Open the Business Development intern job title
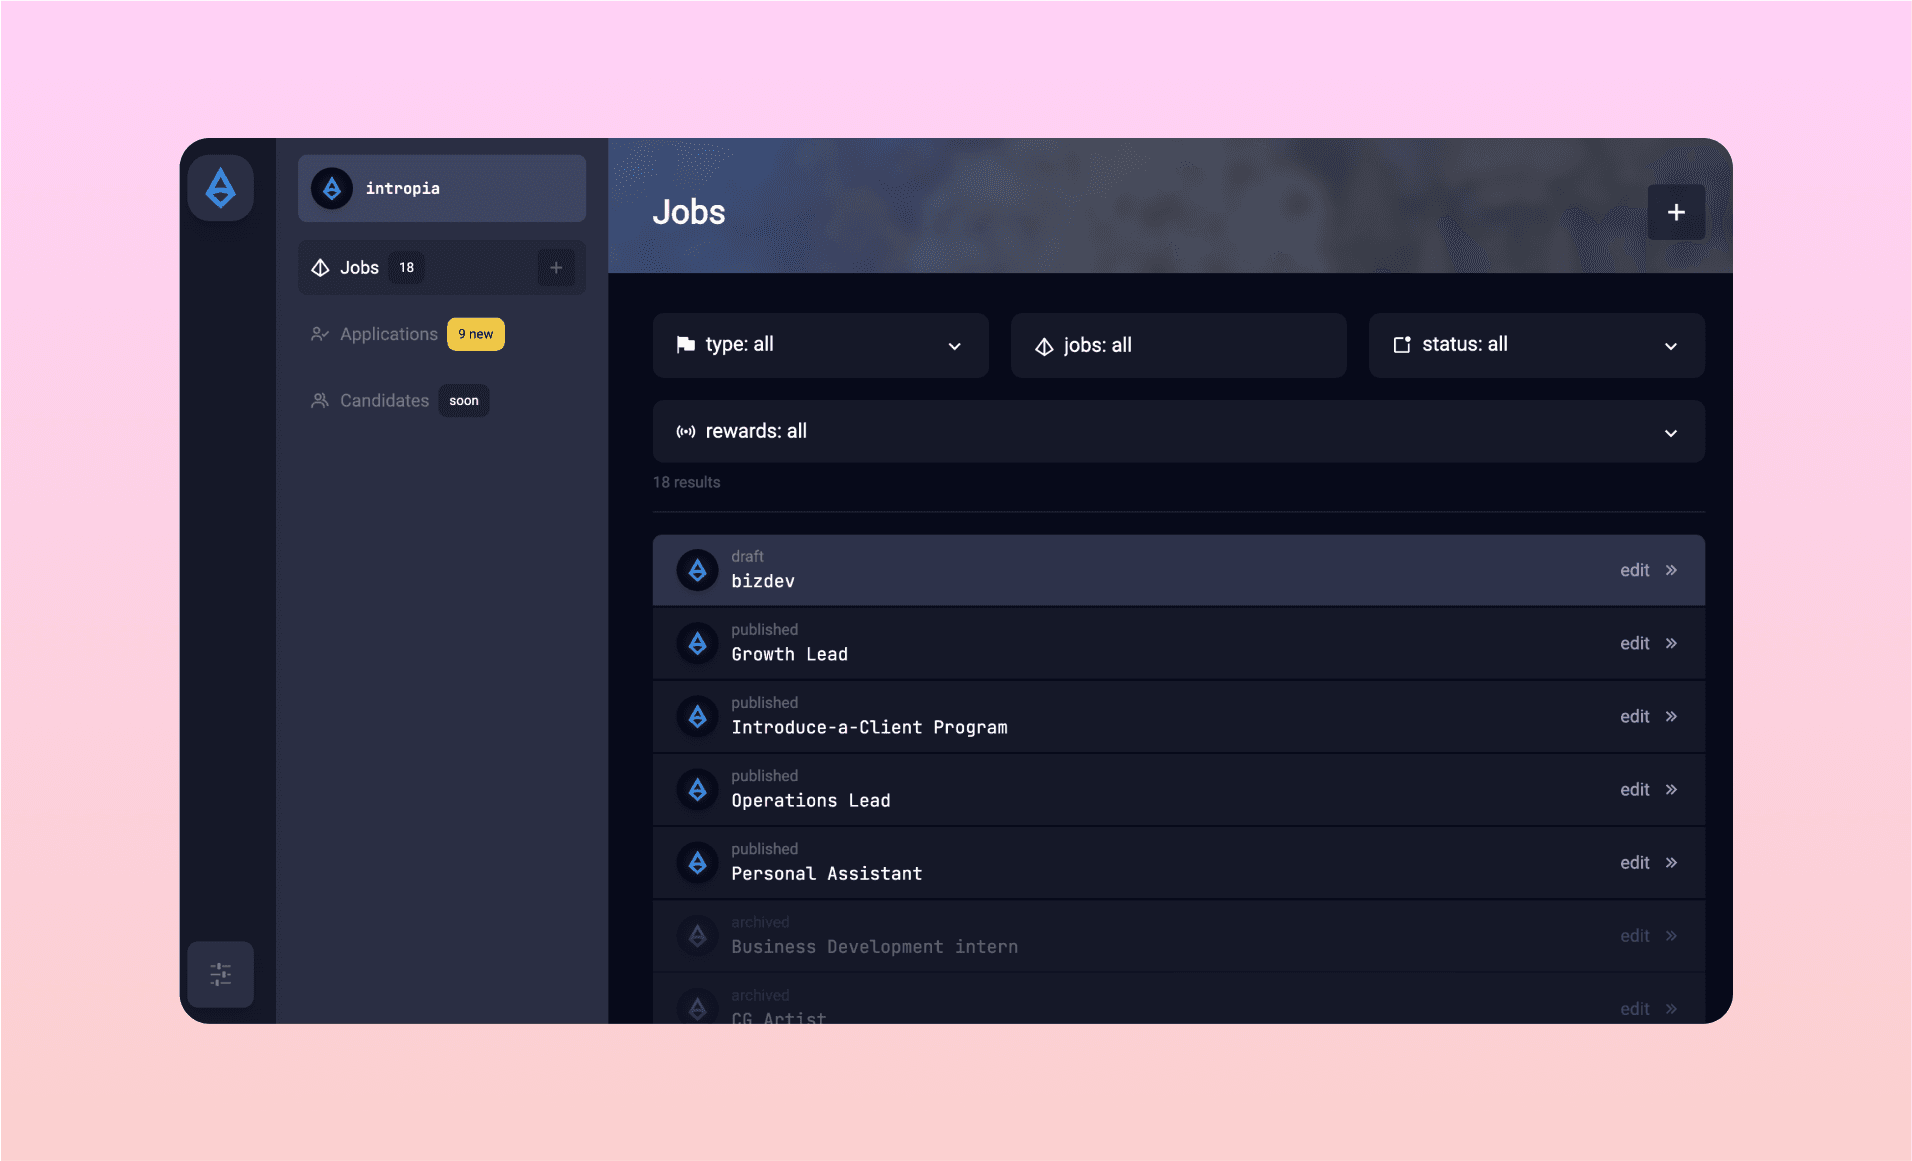The width and height of the screenshot is (1912, 1161). tap(874, 946)
